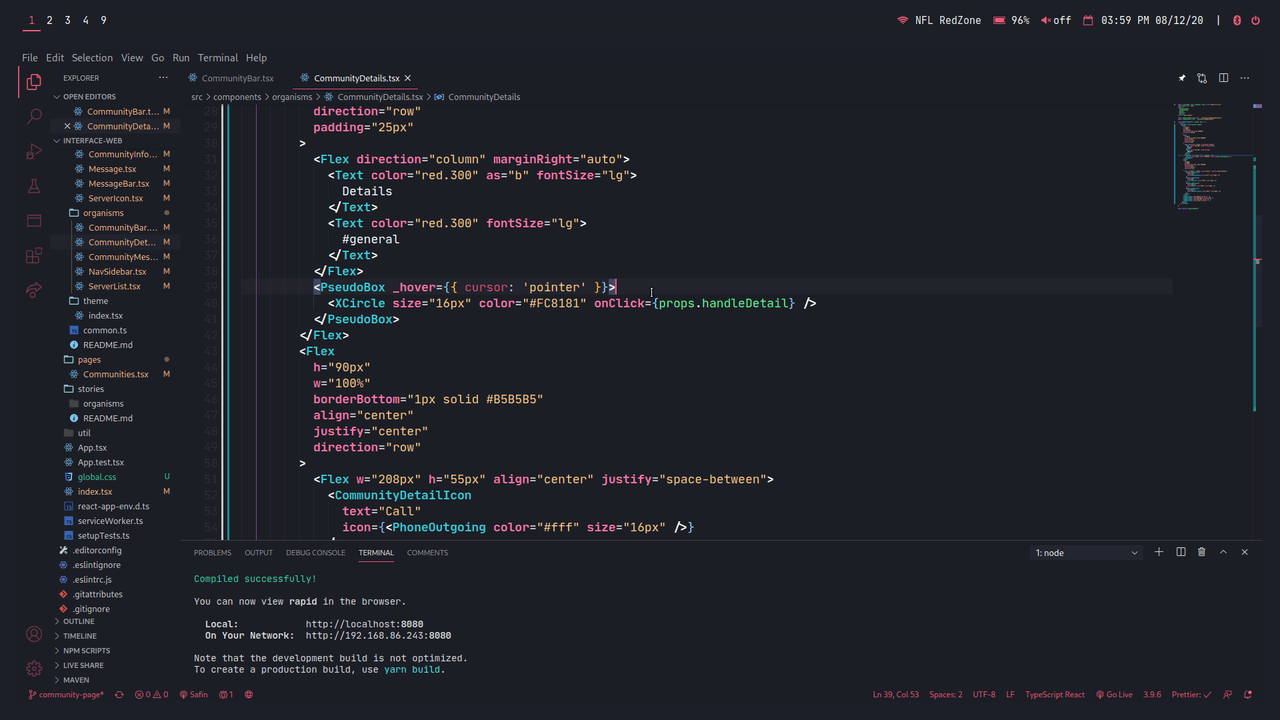
Task: Toggle Prettier status in the status bar
Action: [x=1191, y=694]
